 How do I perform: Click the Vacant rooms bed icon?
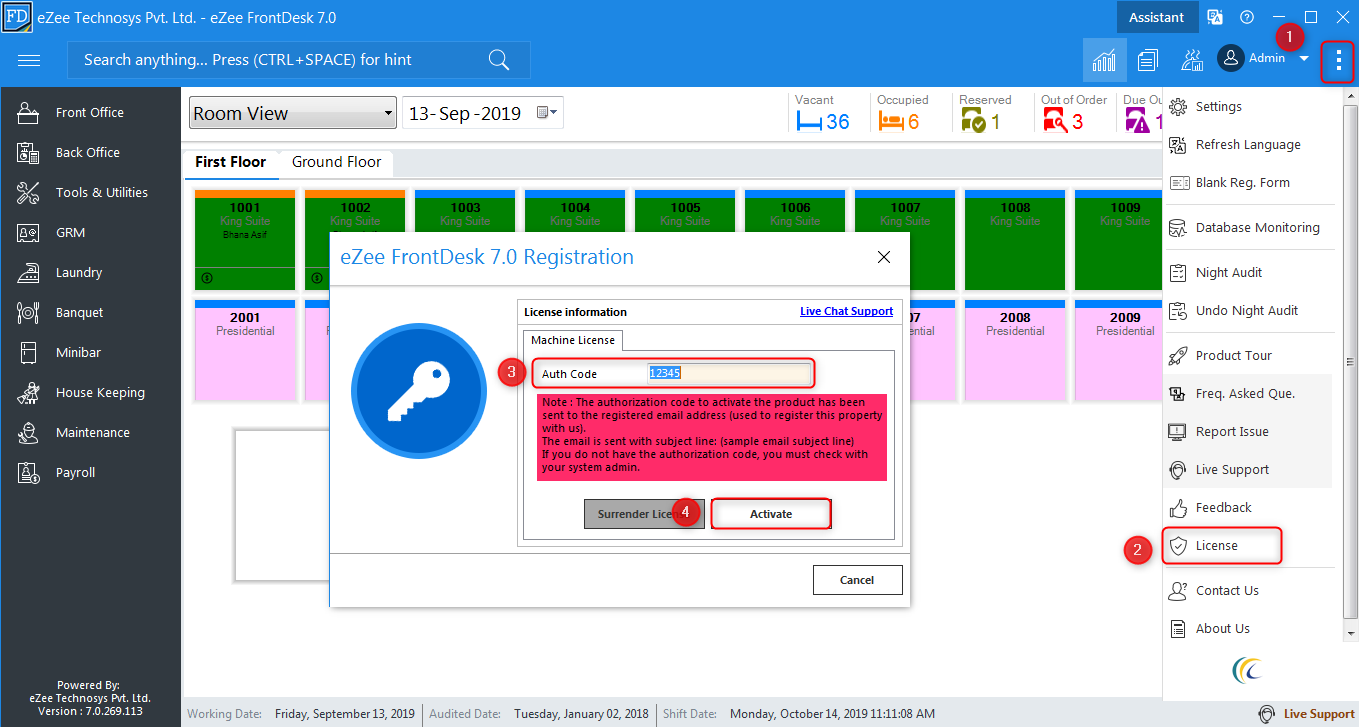tap(808, 122)
